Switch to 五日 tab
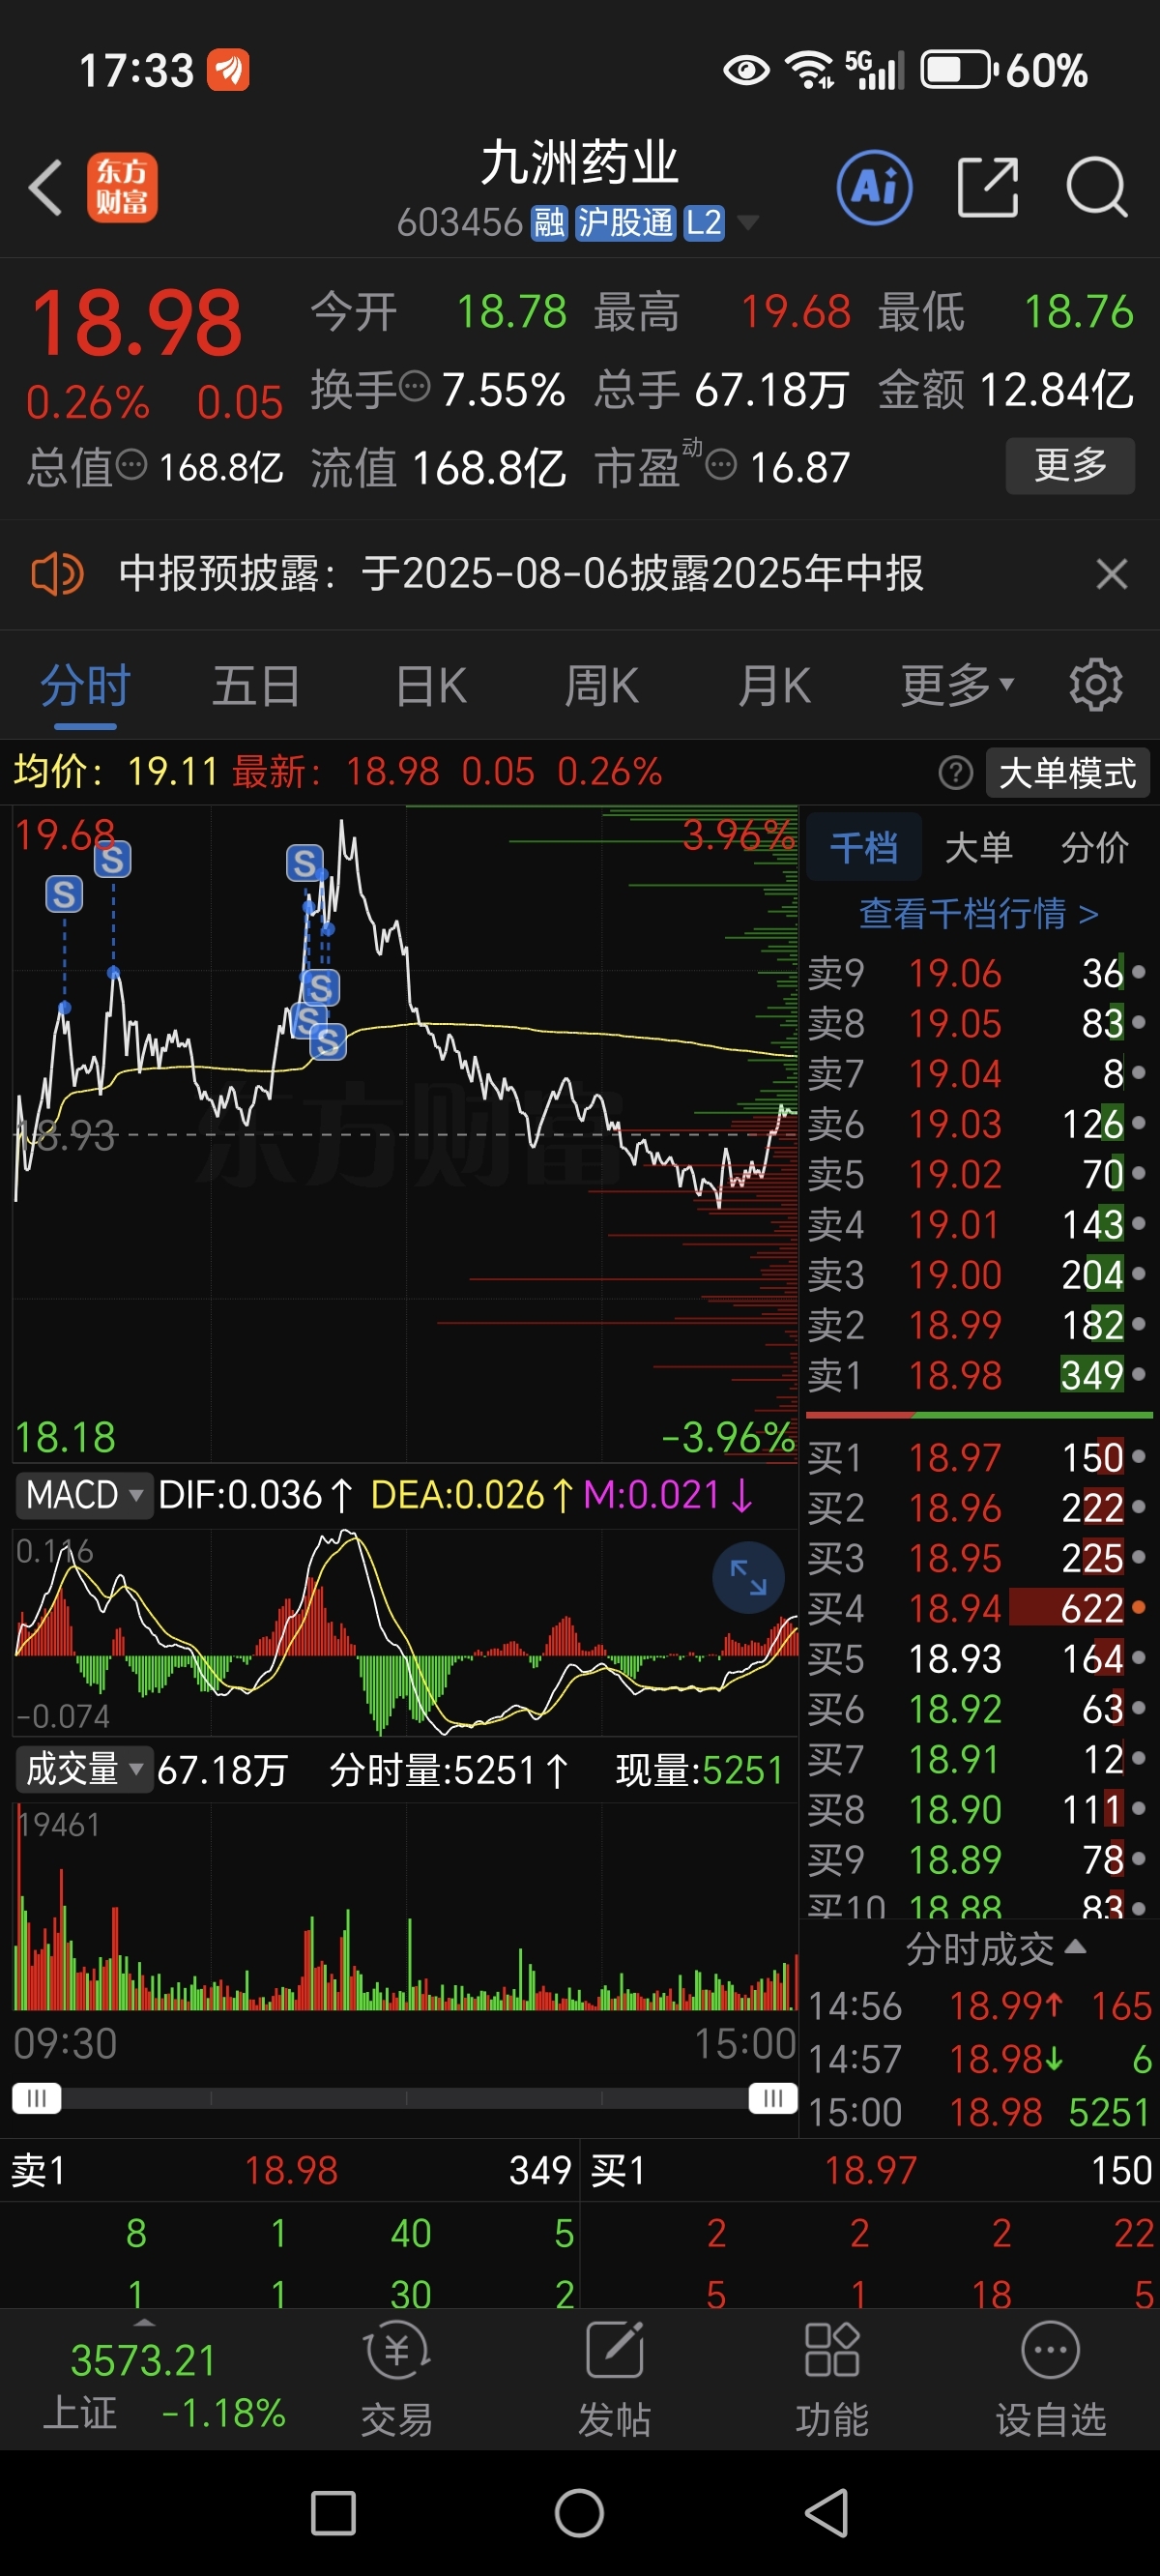This screenshot has height=2576, width=1160. (x=256, y=687)
